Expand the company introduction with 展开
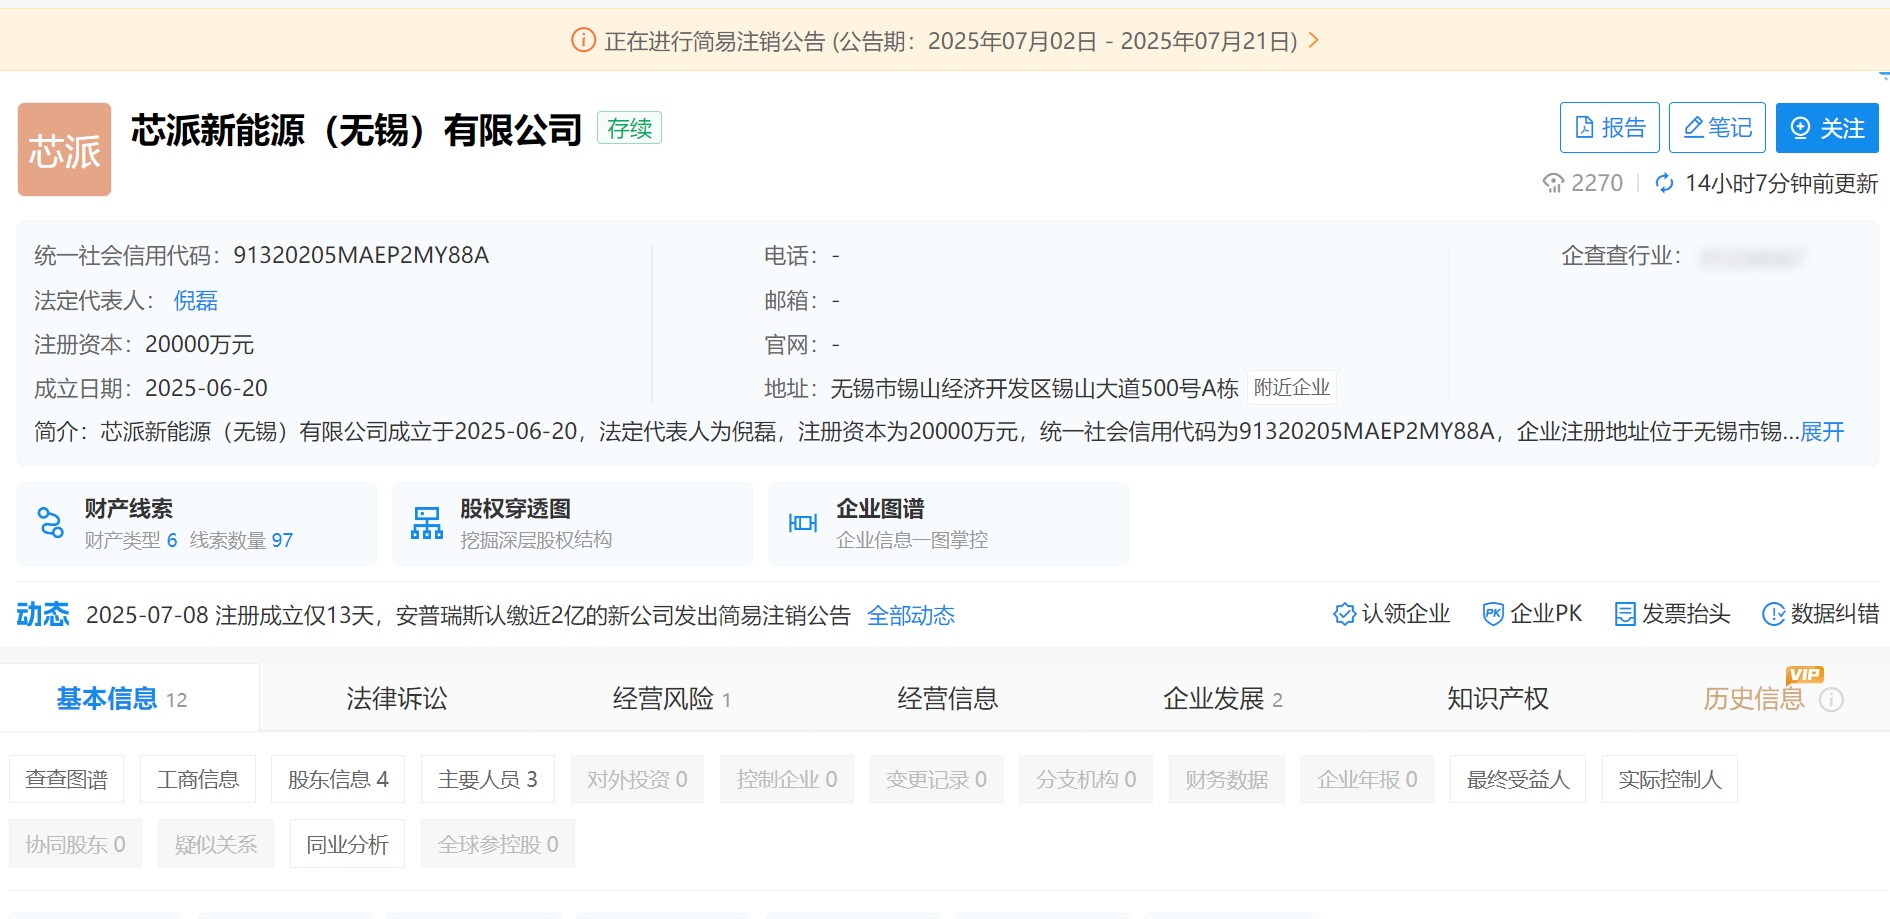 point(1822,431)
